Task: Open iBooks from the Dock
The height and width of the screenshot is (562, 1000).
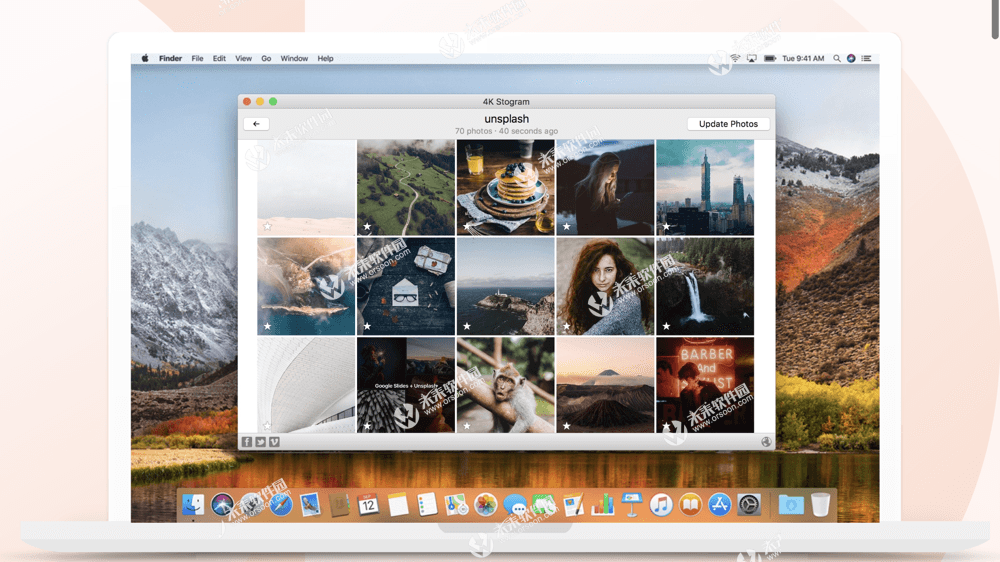Action: point(690,505)
